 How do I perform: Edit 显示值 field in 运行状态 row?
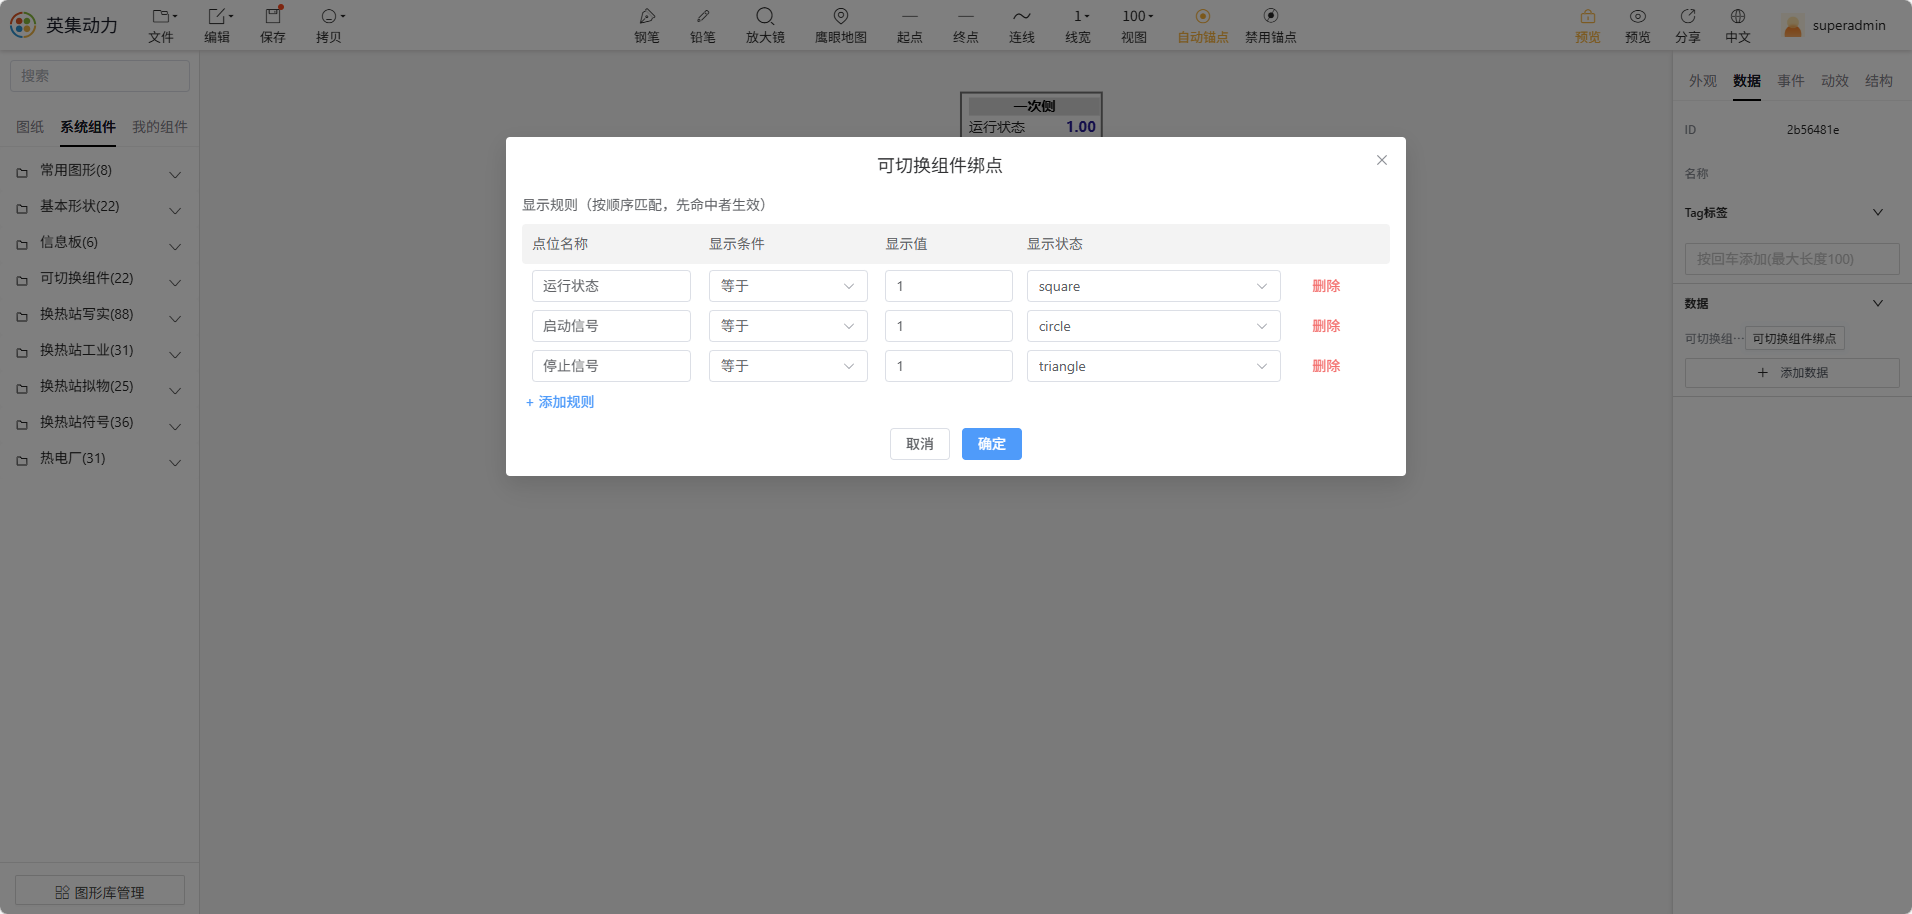pos(949,286)
